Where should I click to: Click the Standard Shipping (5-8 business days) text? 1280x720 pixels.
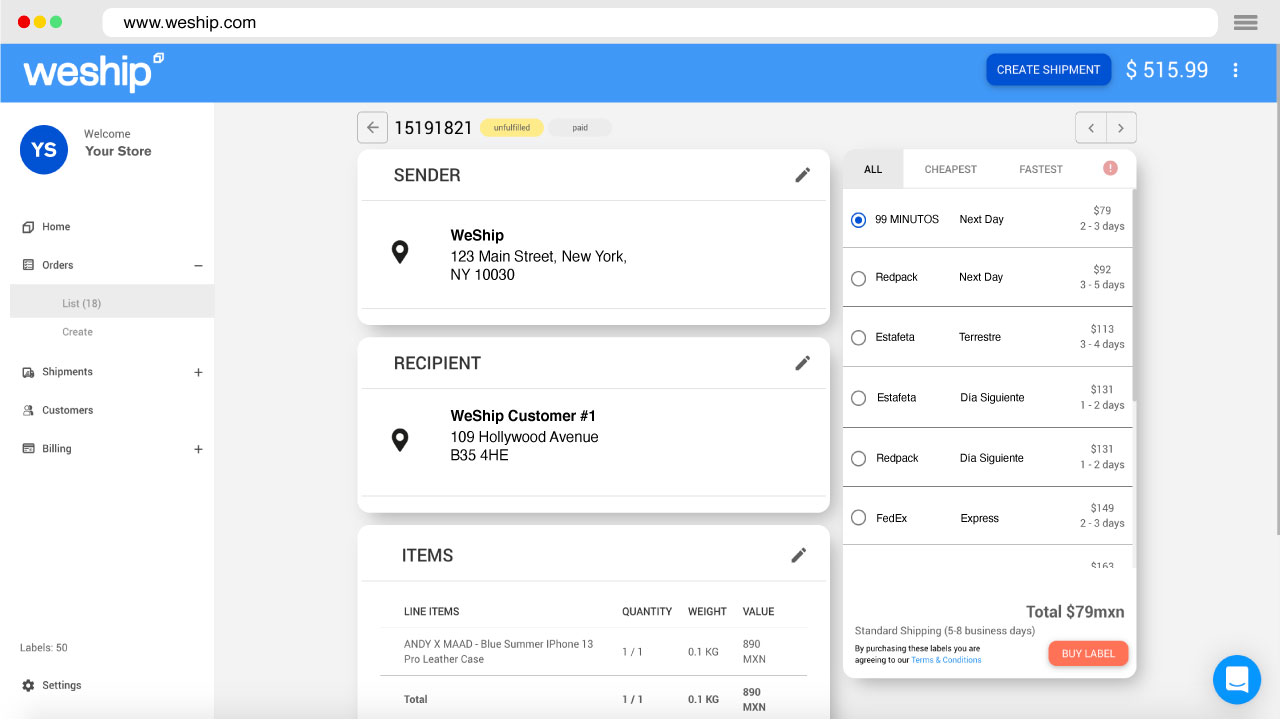coord(945,631)
